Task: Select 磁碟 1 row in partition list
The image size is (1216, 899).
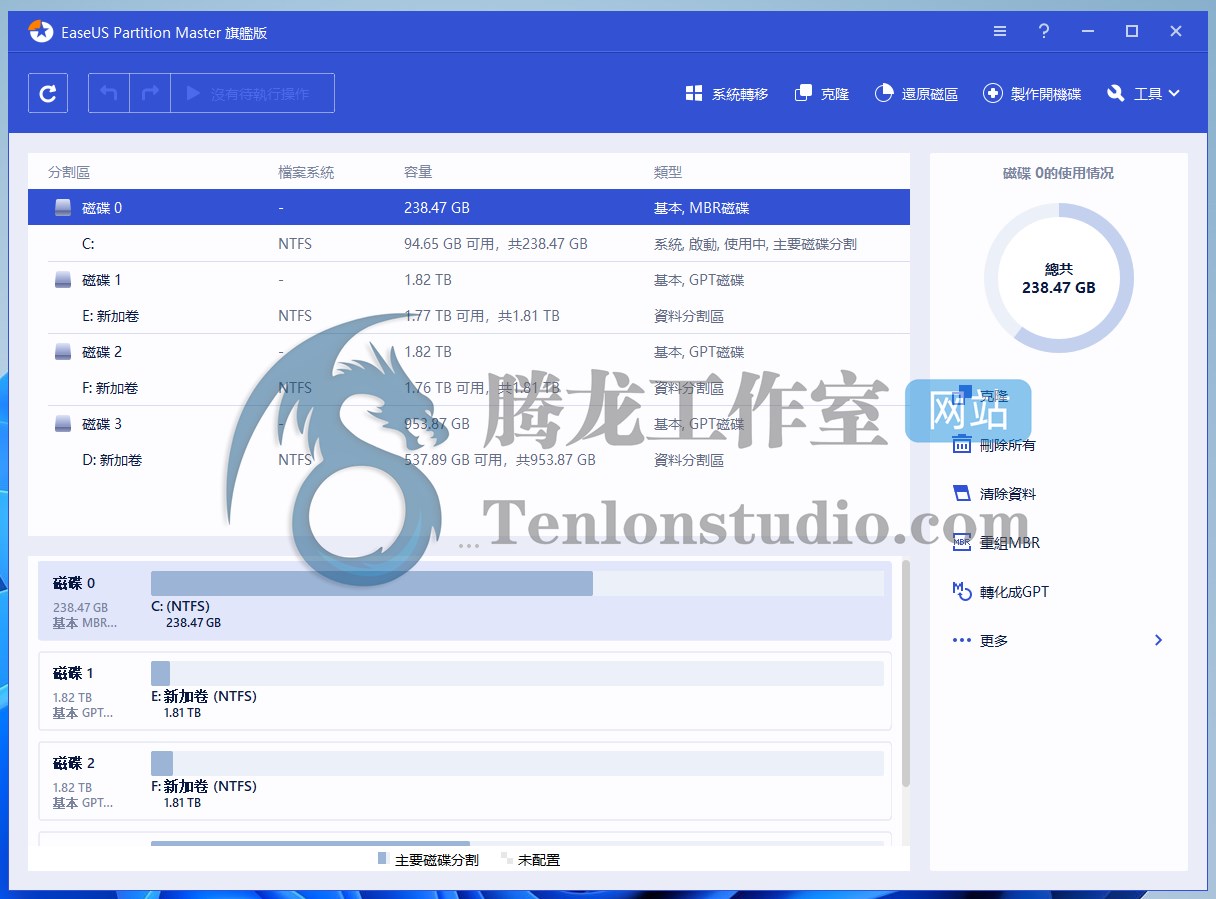Action: coord(469,280)
